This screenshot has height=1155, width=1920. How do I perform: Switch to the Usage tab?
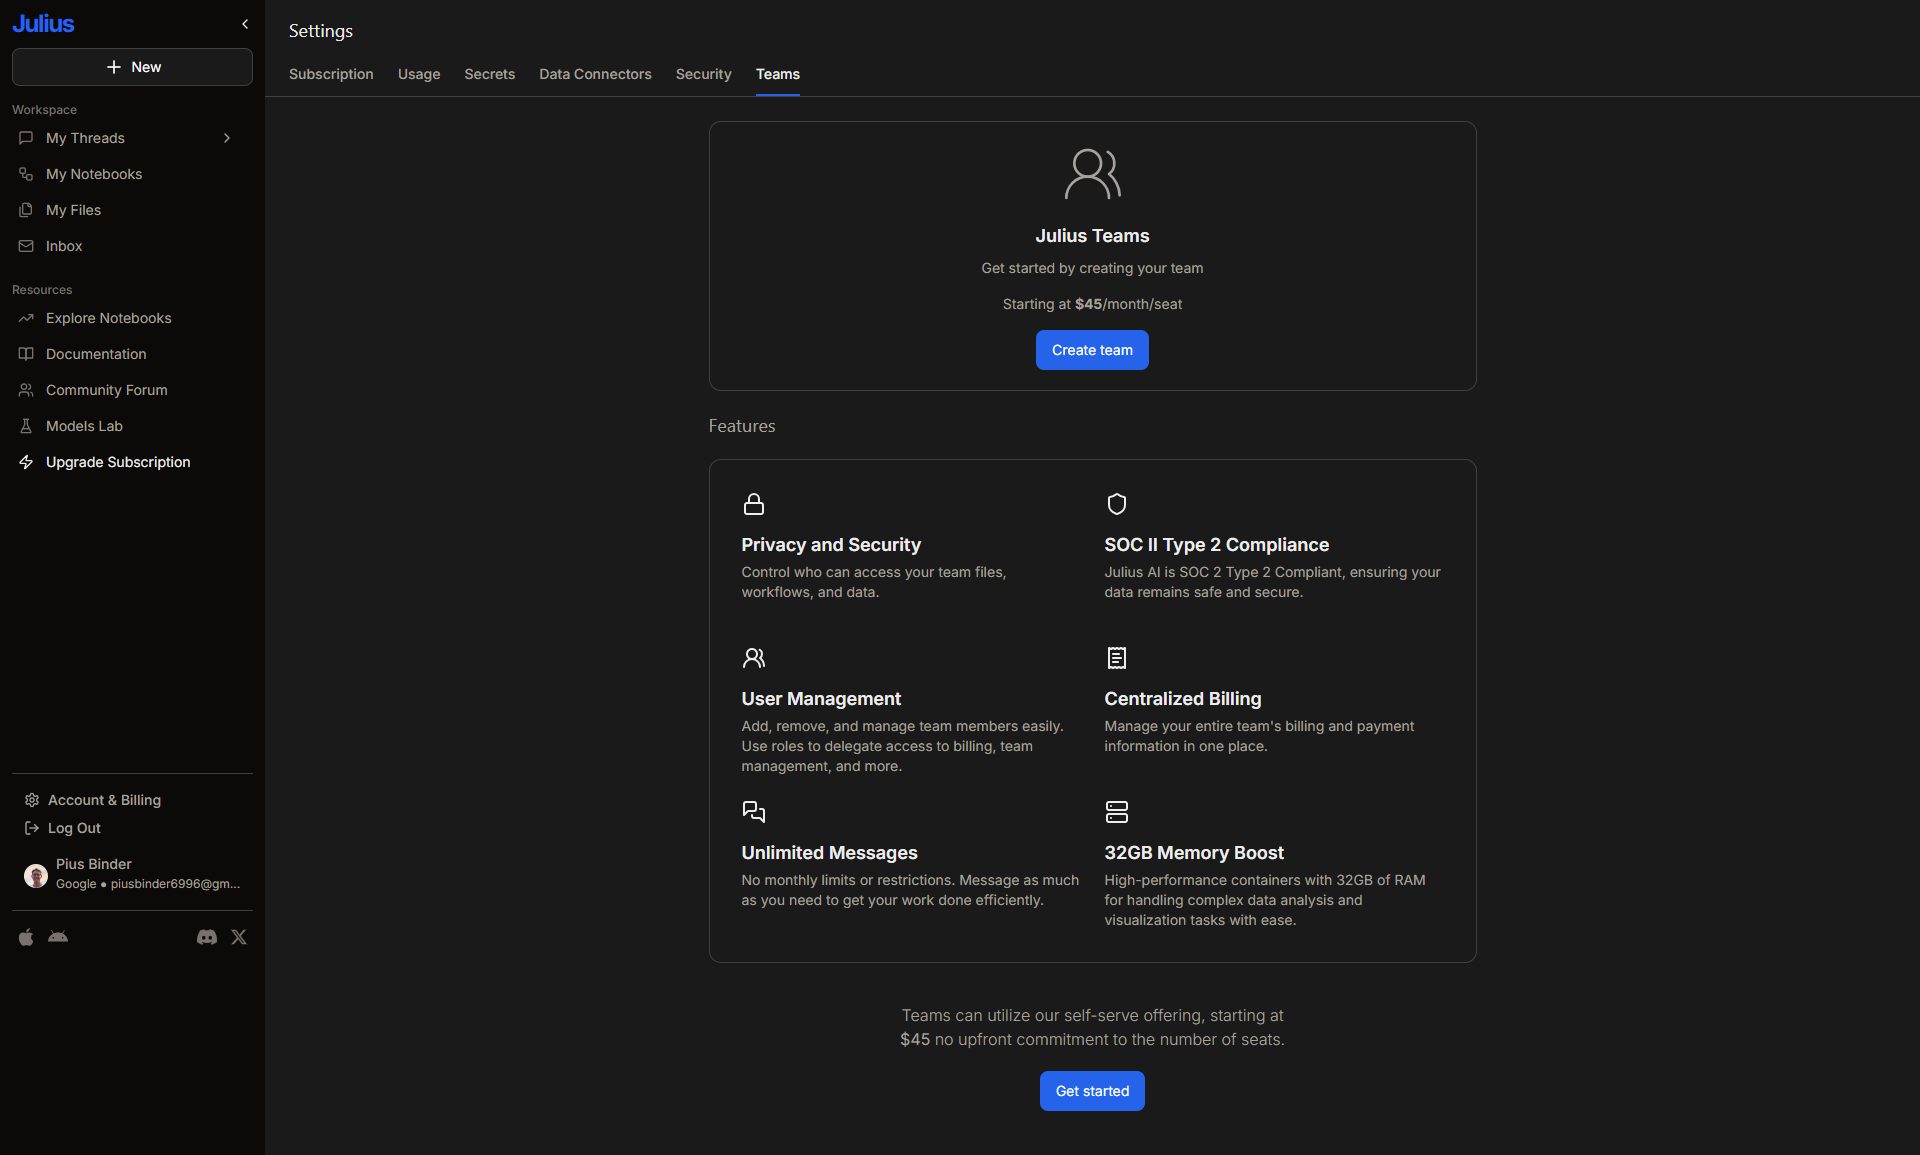tap(419, 74)
